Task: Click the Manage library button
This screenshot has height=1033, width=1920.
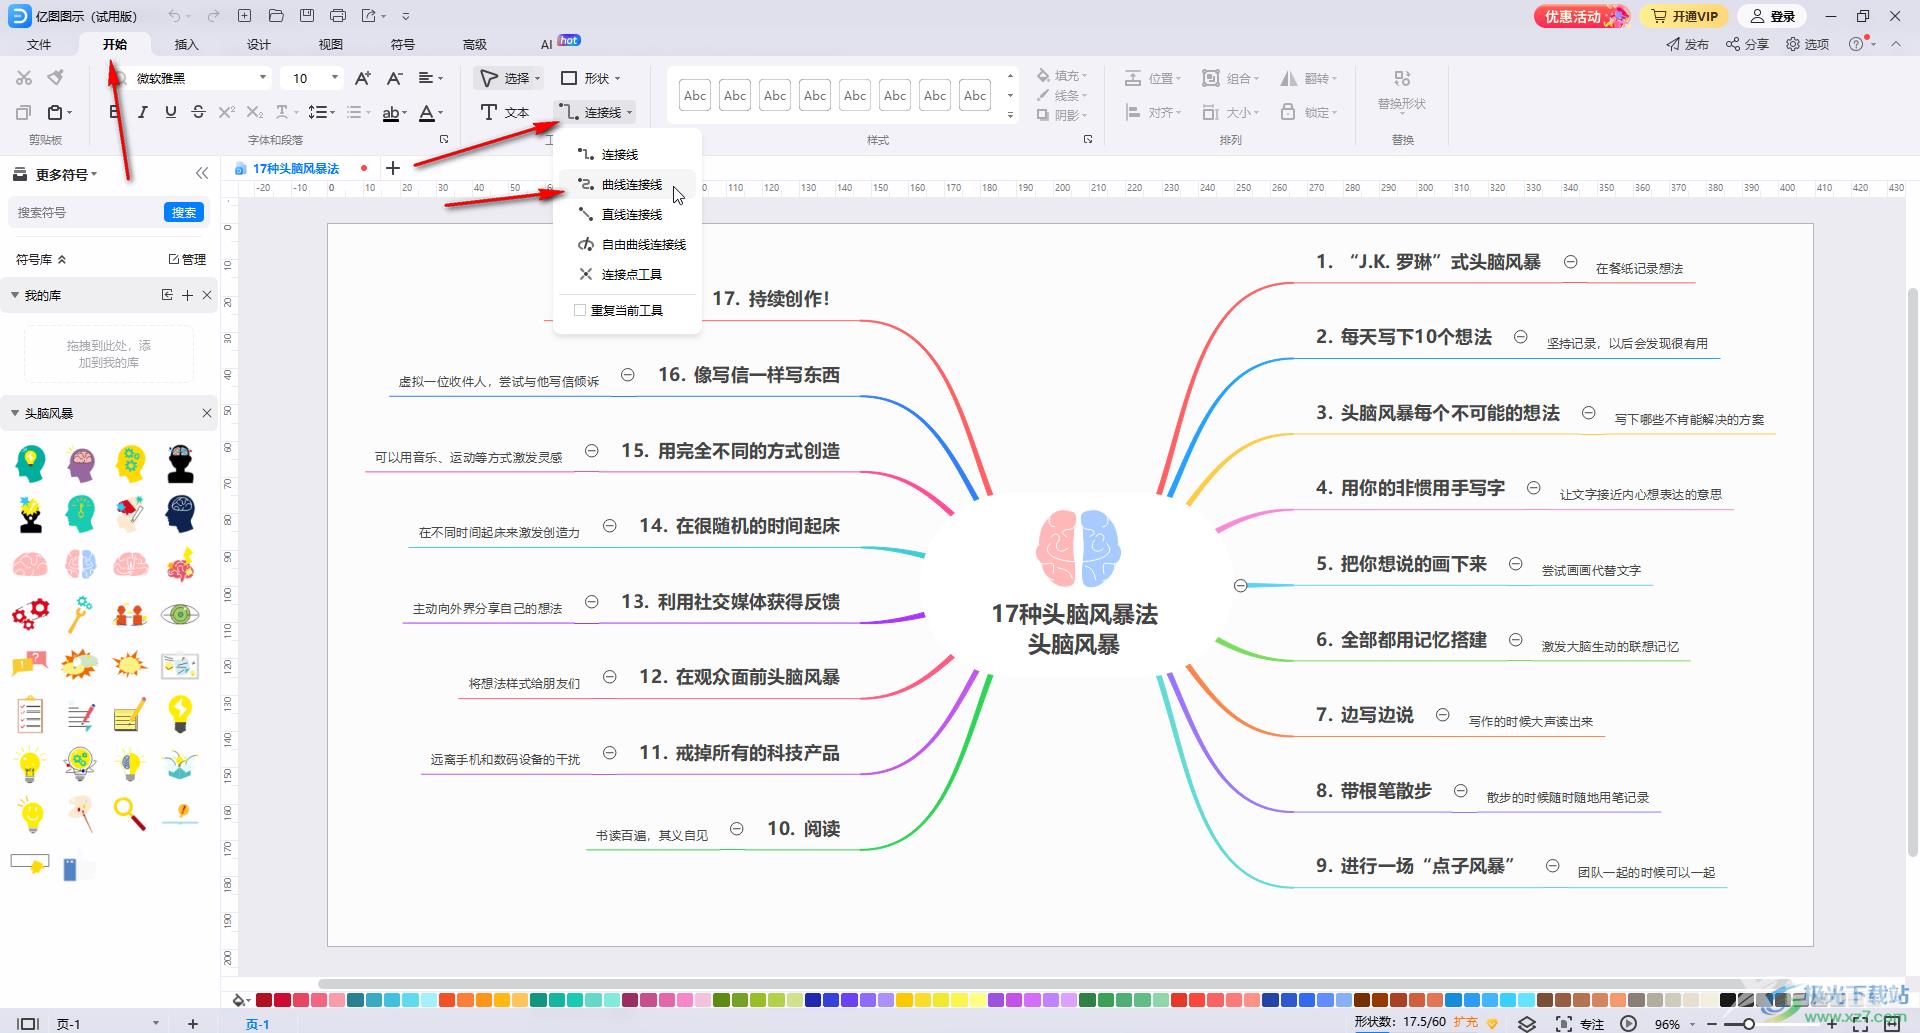Action: click(x=187, y=259)
